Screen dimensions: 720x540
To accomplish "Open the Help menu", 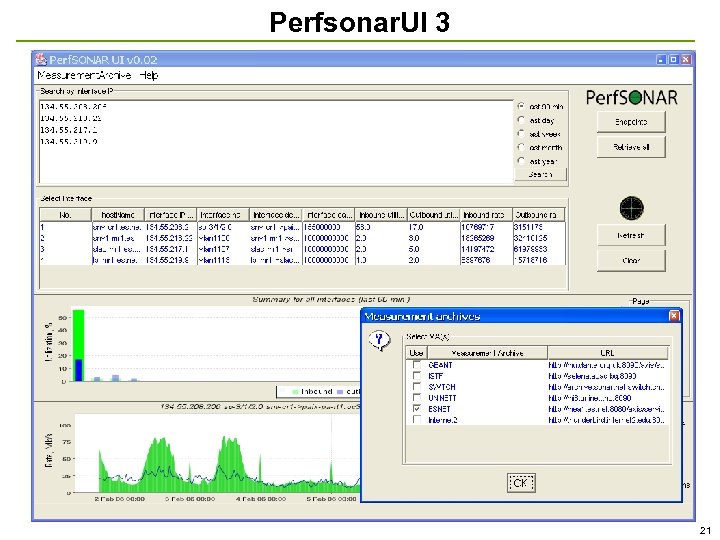I will click(148, 75).
